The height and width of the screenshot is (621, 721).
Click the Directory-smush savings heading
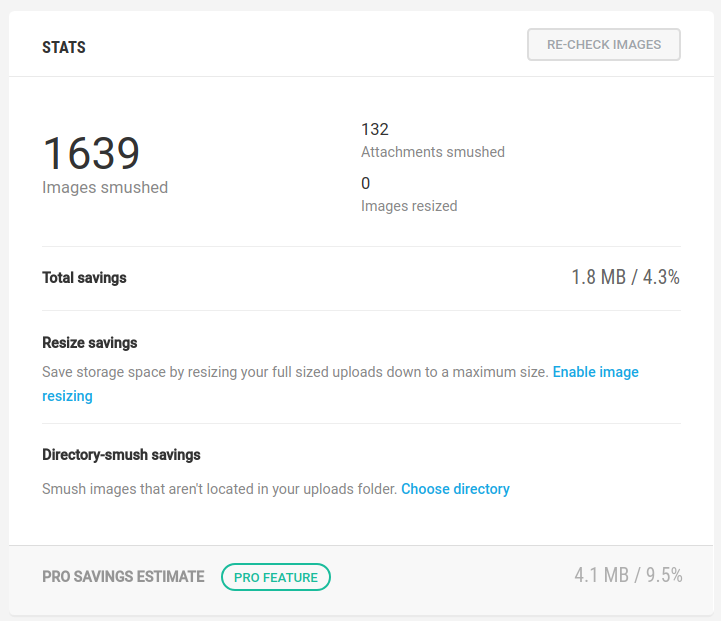click(121, 455)
